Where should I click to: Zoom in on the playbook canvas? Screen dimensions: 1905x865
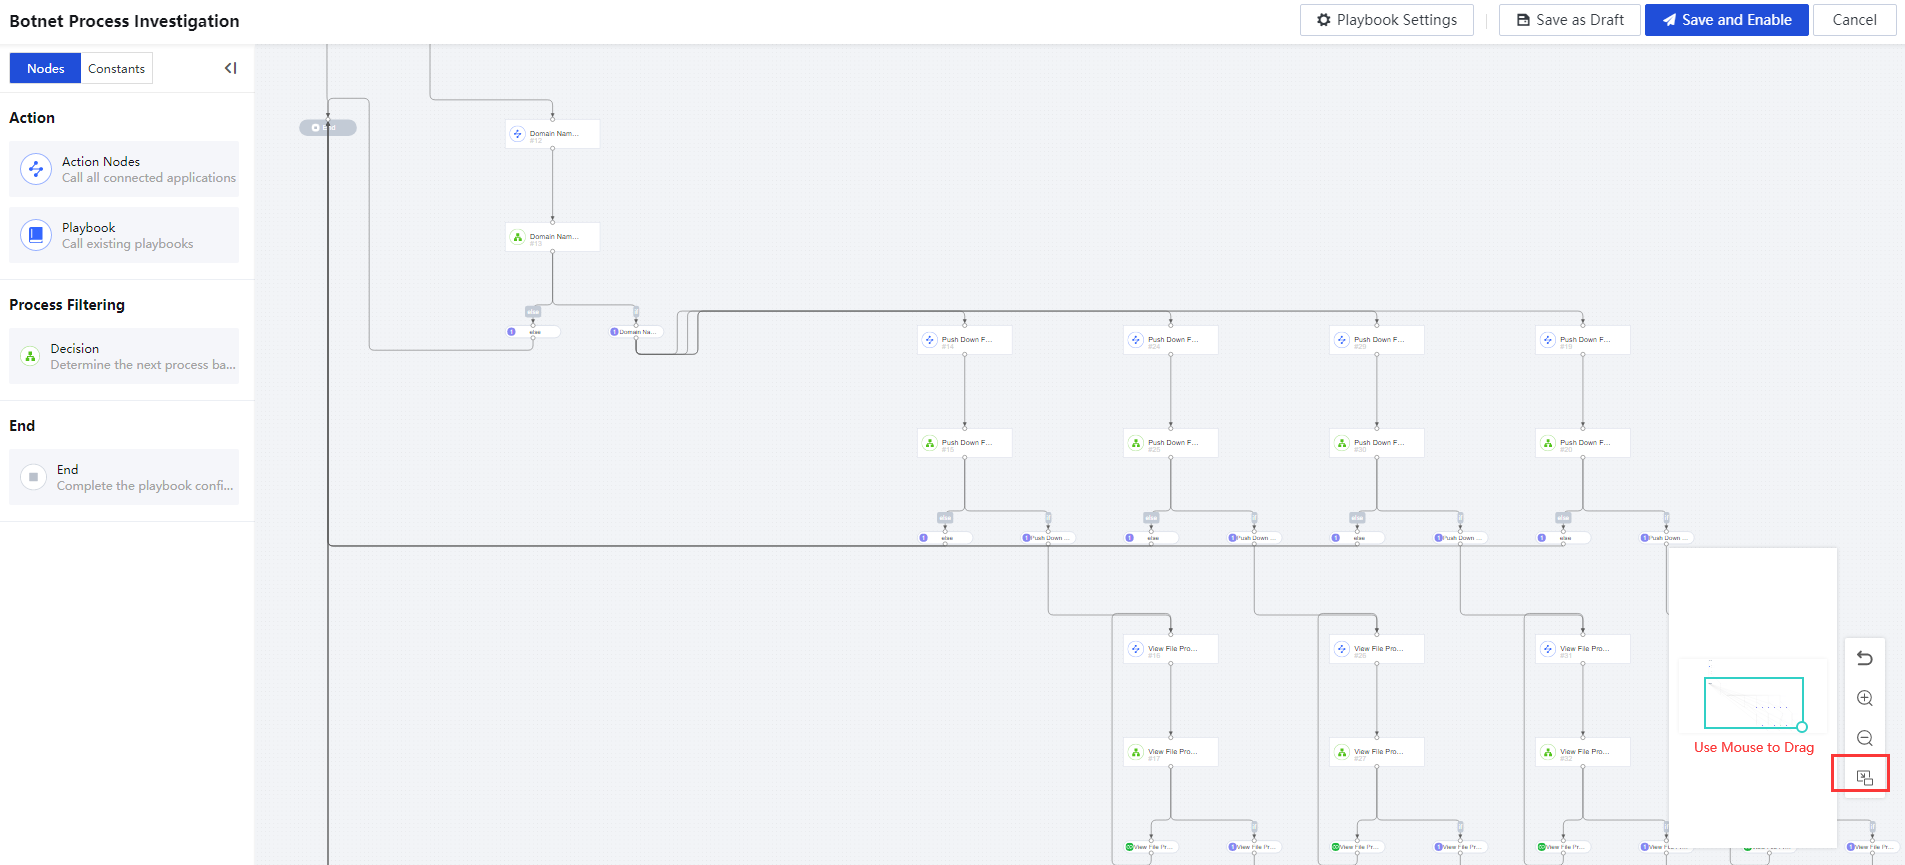coord(1864,698)
